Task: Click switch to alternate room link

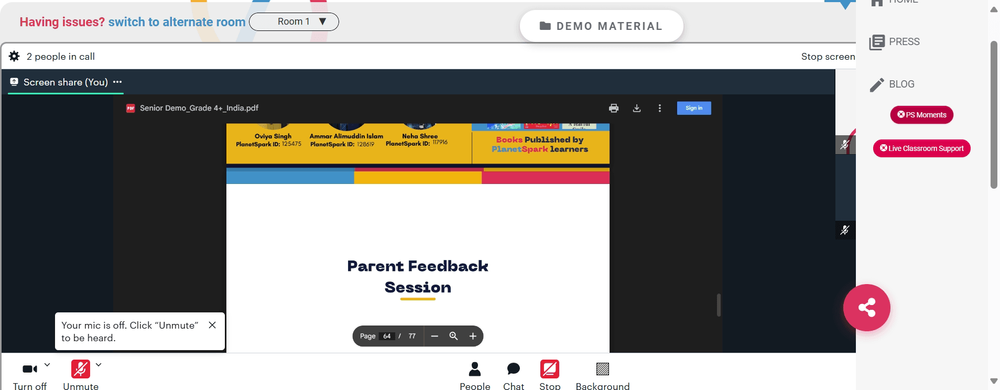Action: tap(177, 22)
